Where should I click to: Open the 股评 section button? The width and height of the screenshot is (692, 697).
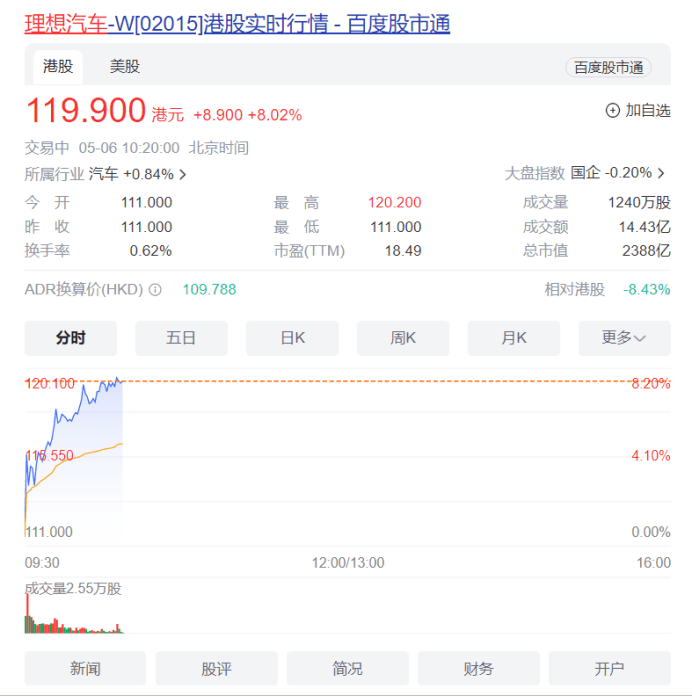tap(216, 668)
